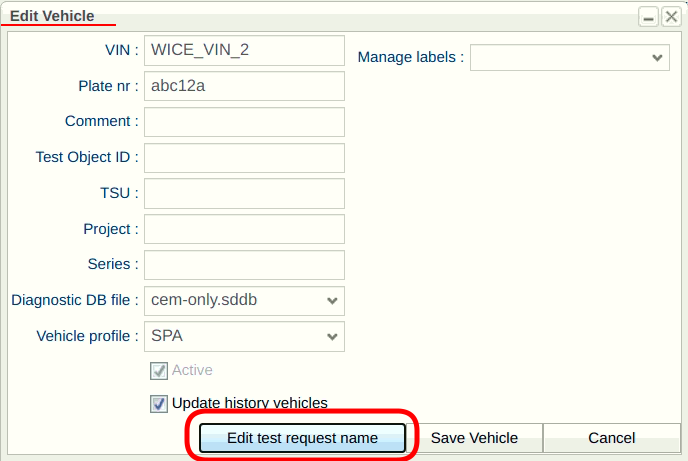Cancel editing the vehicle
688x461 pixels.
pos(611,438)
